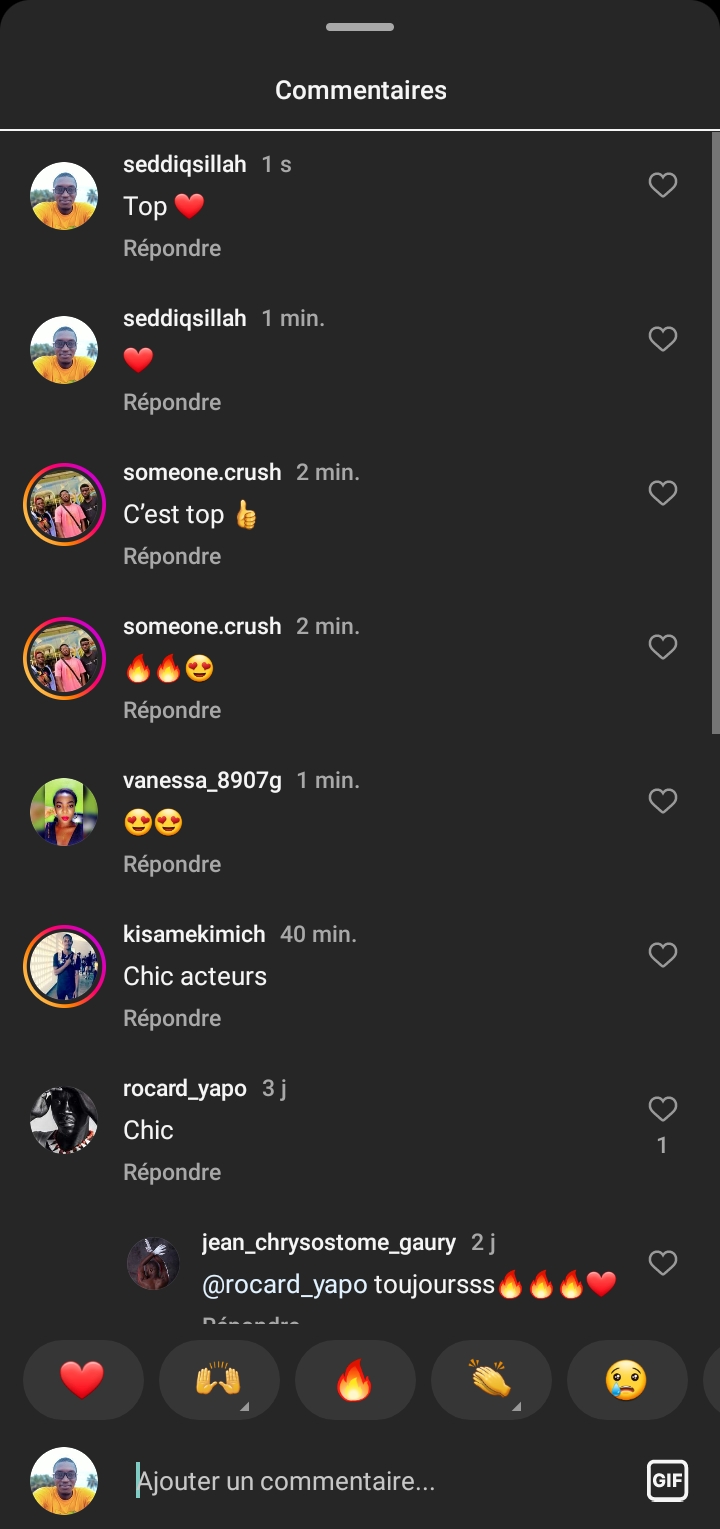Reply to vanessa_8907g's comment
The width and height of the screenshot is (720, 1529).
172,864
